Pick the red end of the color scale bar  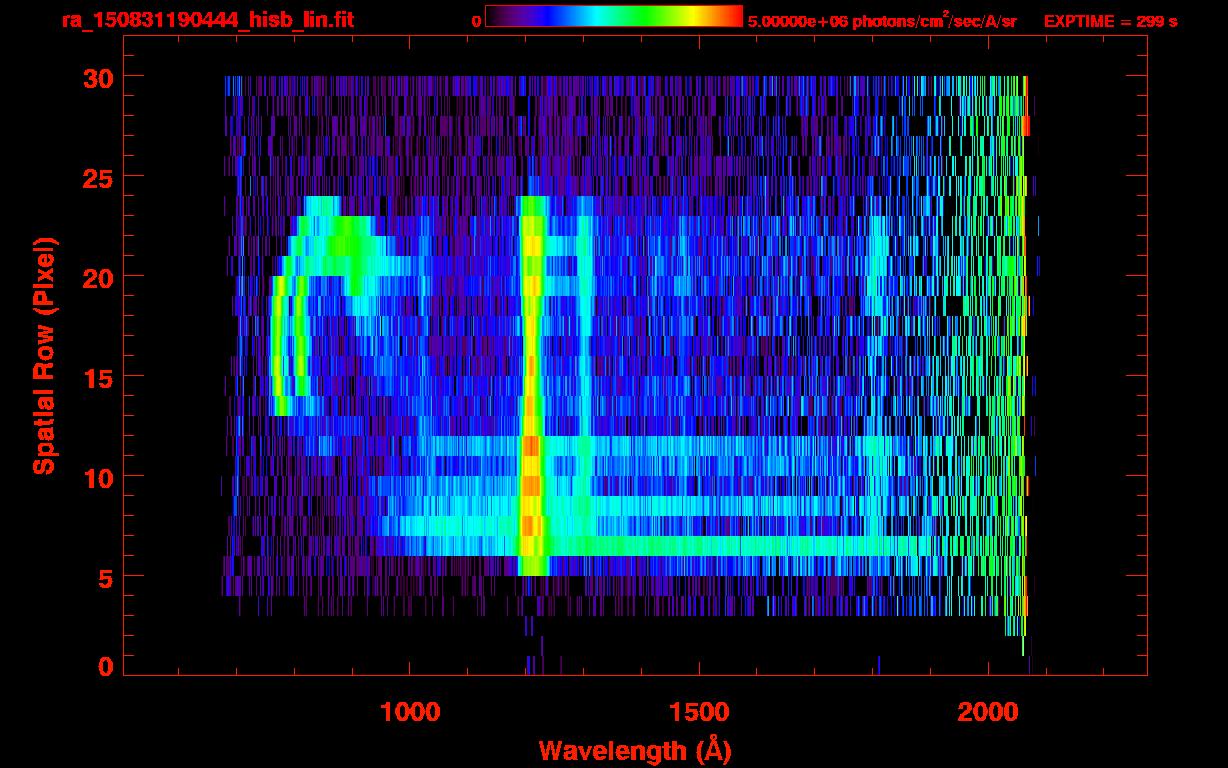[x=732, y=16]
